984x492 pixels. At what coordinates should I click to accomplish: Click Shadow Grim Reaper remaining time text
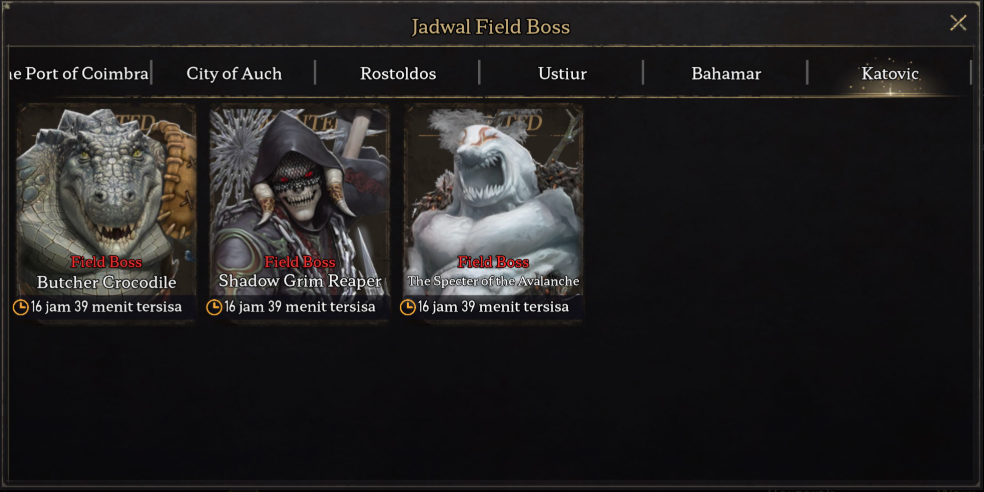click(x=300, y=307)
